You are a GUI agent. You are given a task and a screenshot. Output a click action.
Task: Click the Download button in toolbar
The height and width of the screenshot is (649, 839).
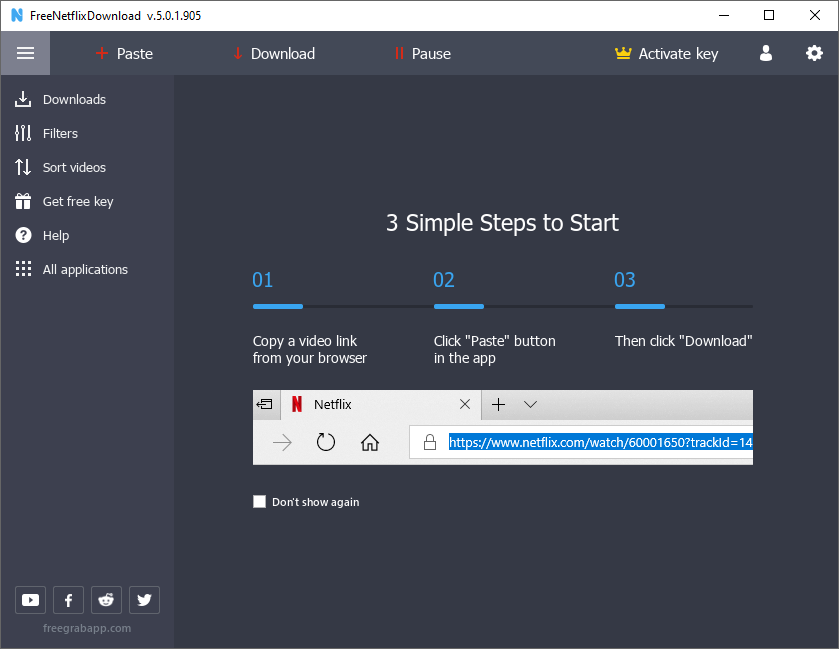274,54
